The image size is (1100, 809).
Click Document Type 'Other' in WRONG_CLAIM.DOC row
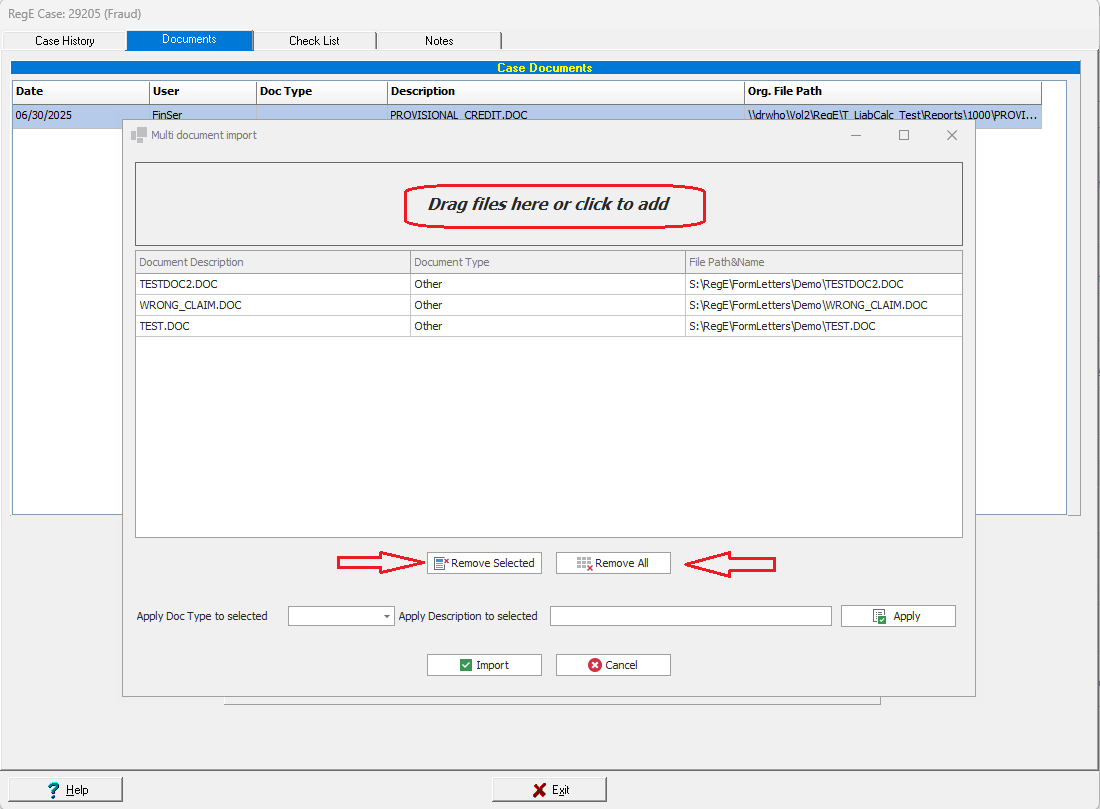click(x=547, y=305)
